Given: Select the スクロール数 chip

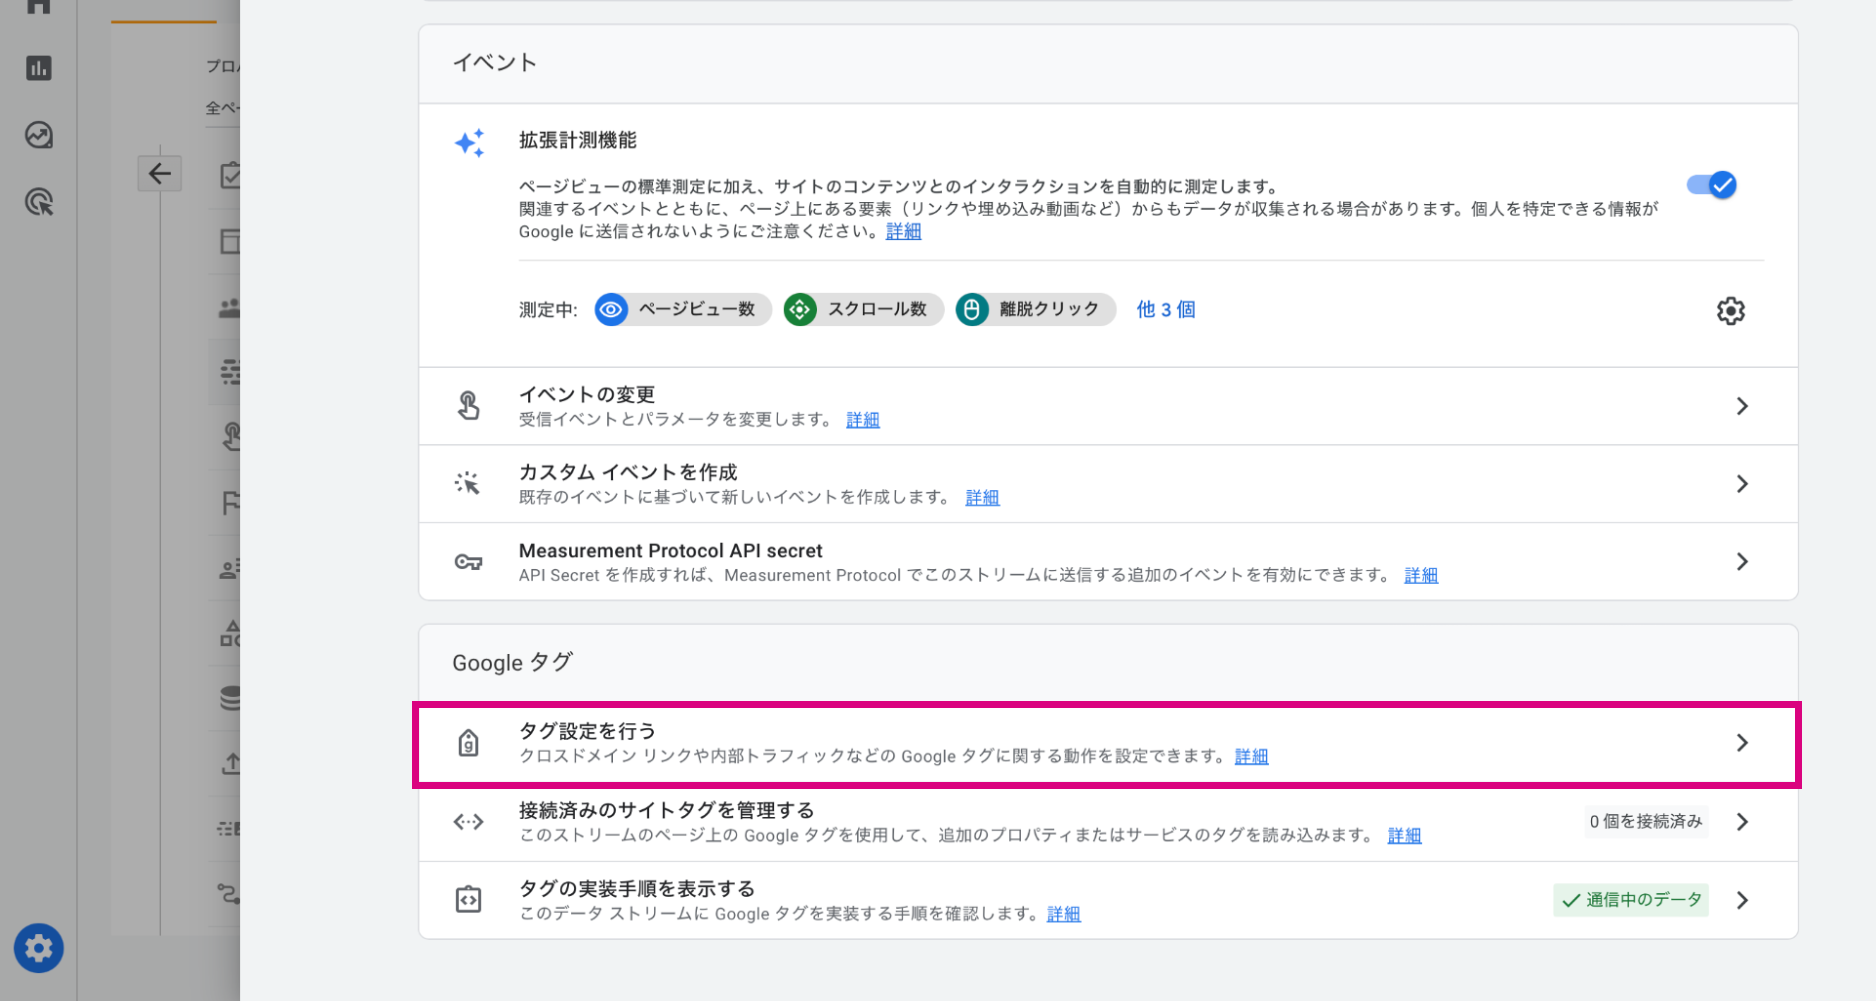Looking at the screenshot, I should pyautogui.click(x=863, y=310).
